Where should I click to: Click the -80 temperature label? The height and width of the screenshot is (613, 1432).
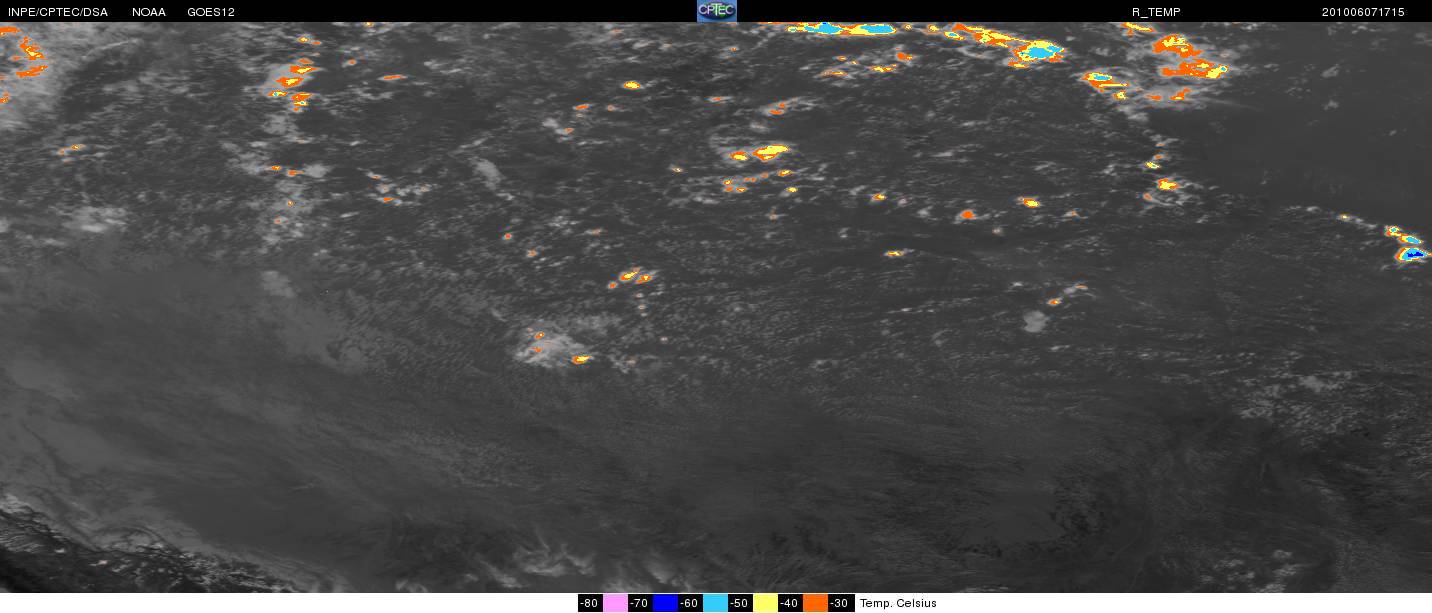590,603
